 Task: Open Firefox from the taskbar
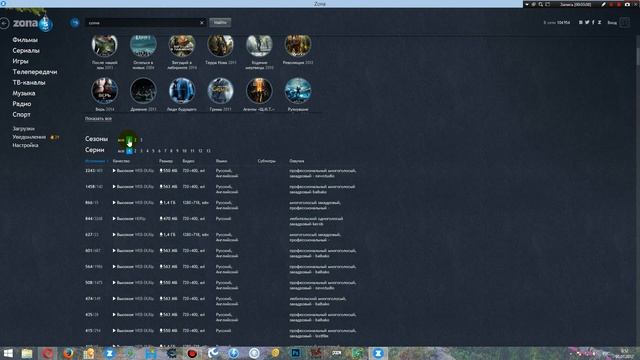click(68, 353)
